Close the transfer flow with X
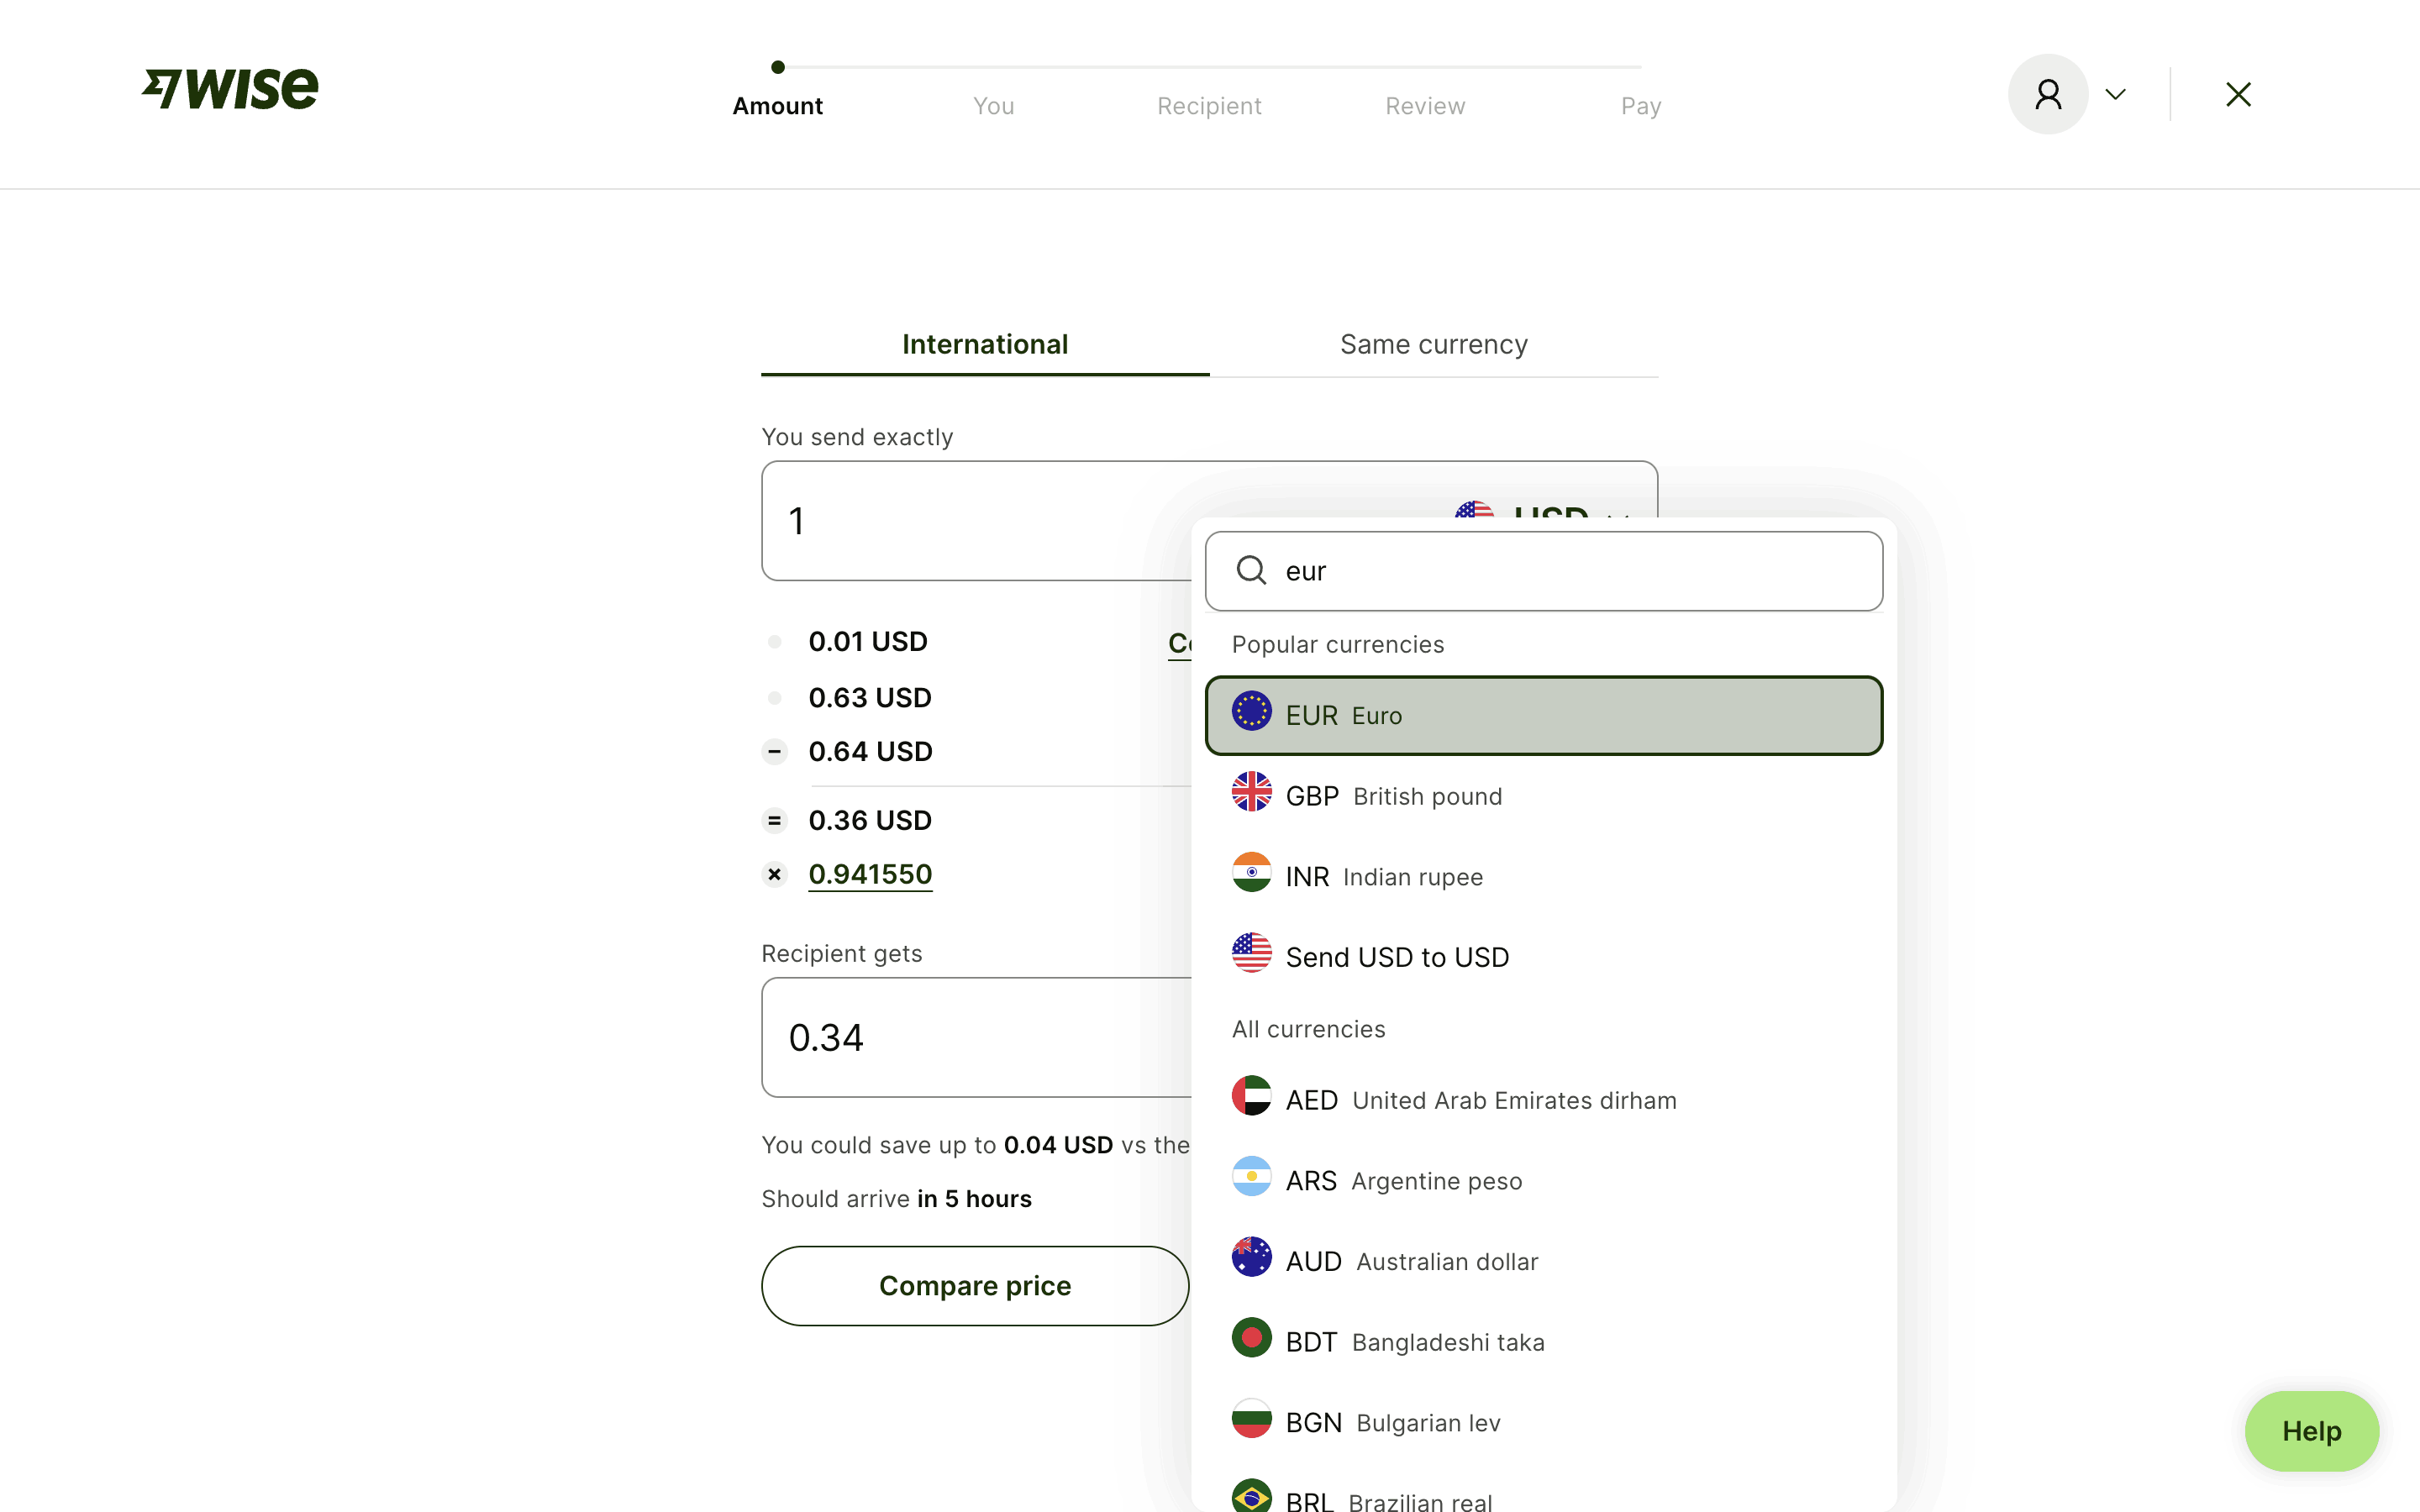This screenshot has width=2420, height=1512. pos(2238,94)
